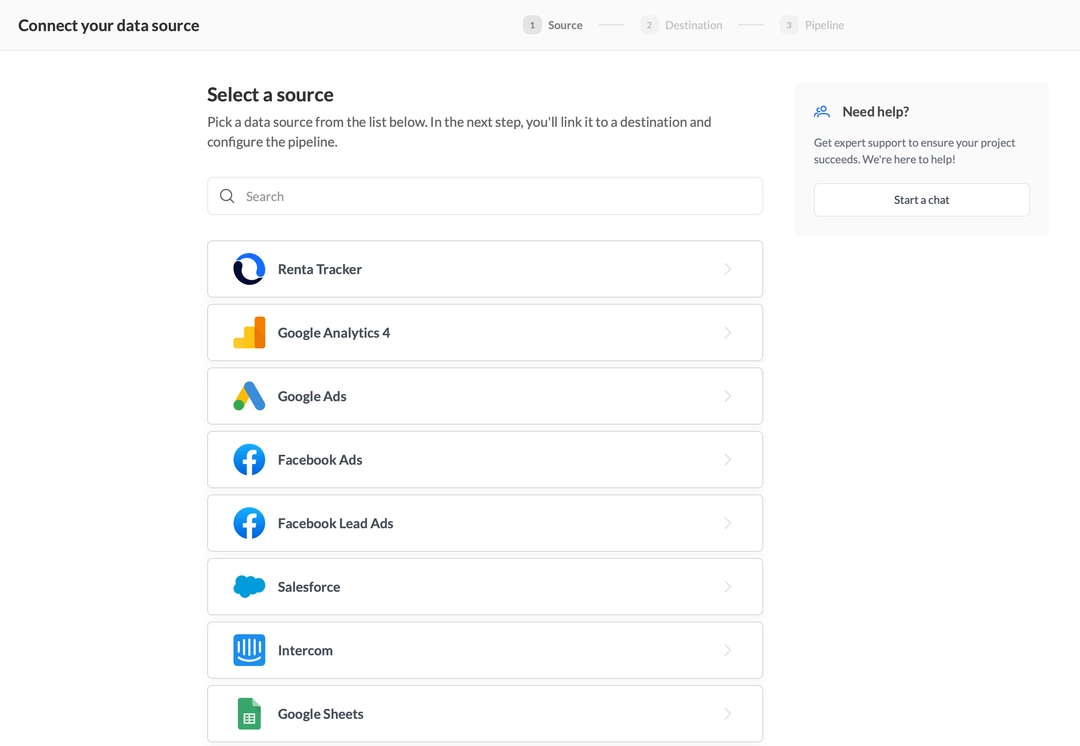Select the Facebook Lead Ads source label

pyautogui.click(x=335, y=523)
